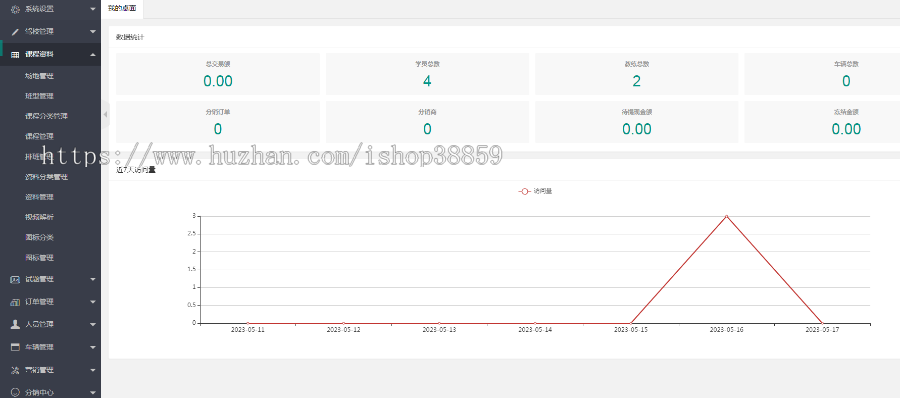Screen dimensions: 900x398
Task: Click the 待提现金额 card value 0.00
Action: click(637, 129)
